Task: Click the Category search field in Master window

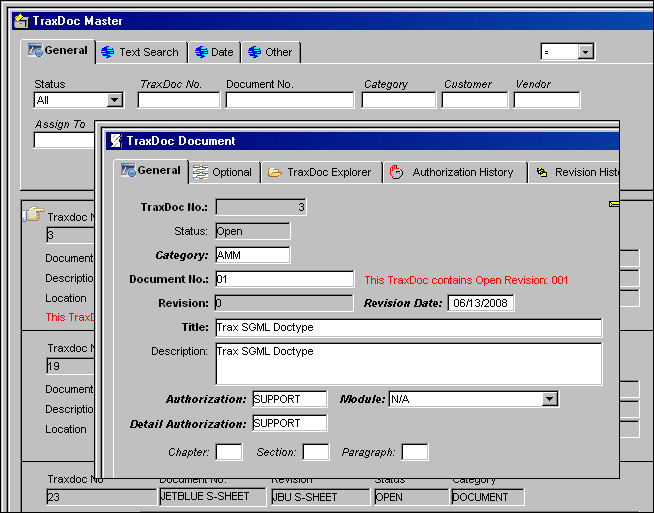Action: pos(398,100)
